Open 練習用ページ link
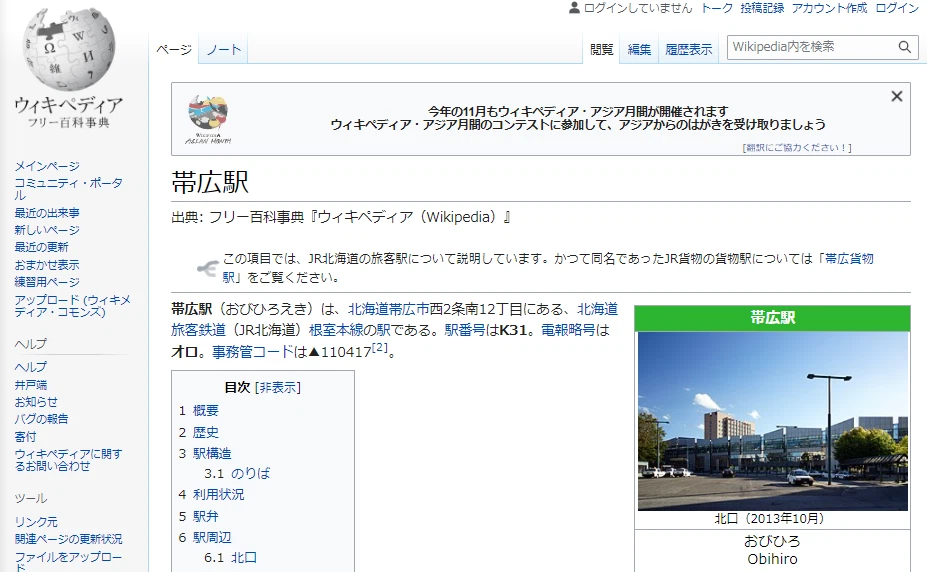Viewport: 927px width, 572px height. 47,282
